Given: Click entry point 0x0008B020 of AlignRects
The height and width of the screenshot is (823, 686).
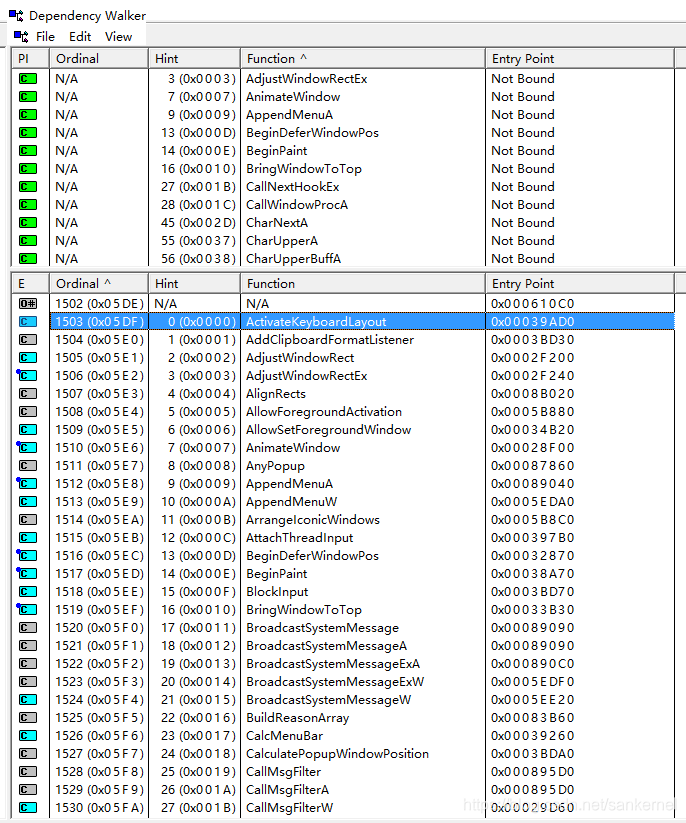Looking at the screenshot, I should (x=532, y=394).
